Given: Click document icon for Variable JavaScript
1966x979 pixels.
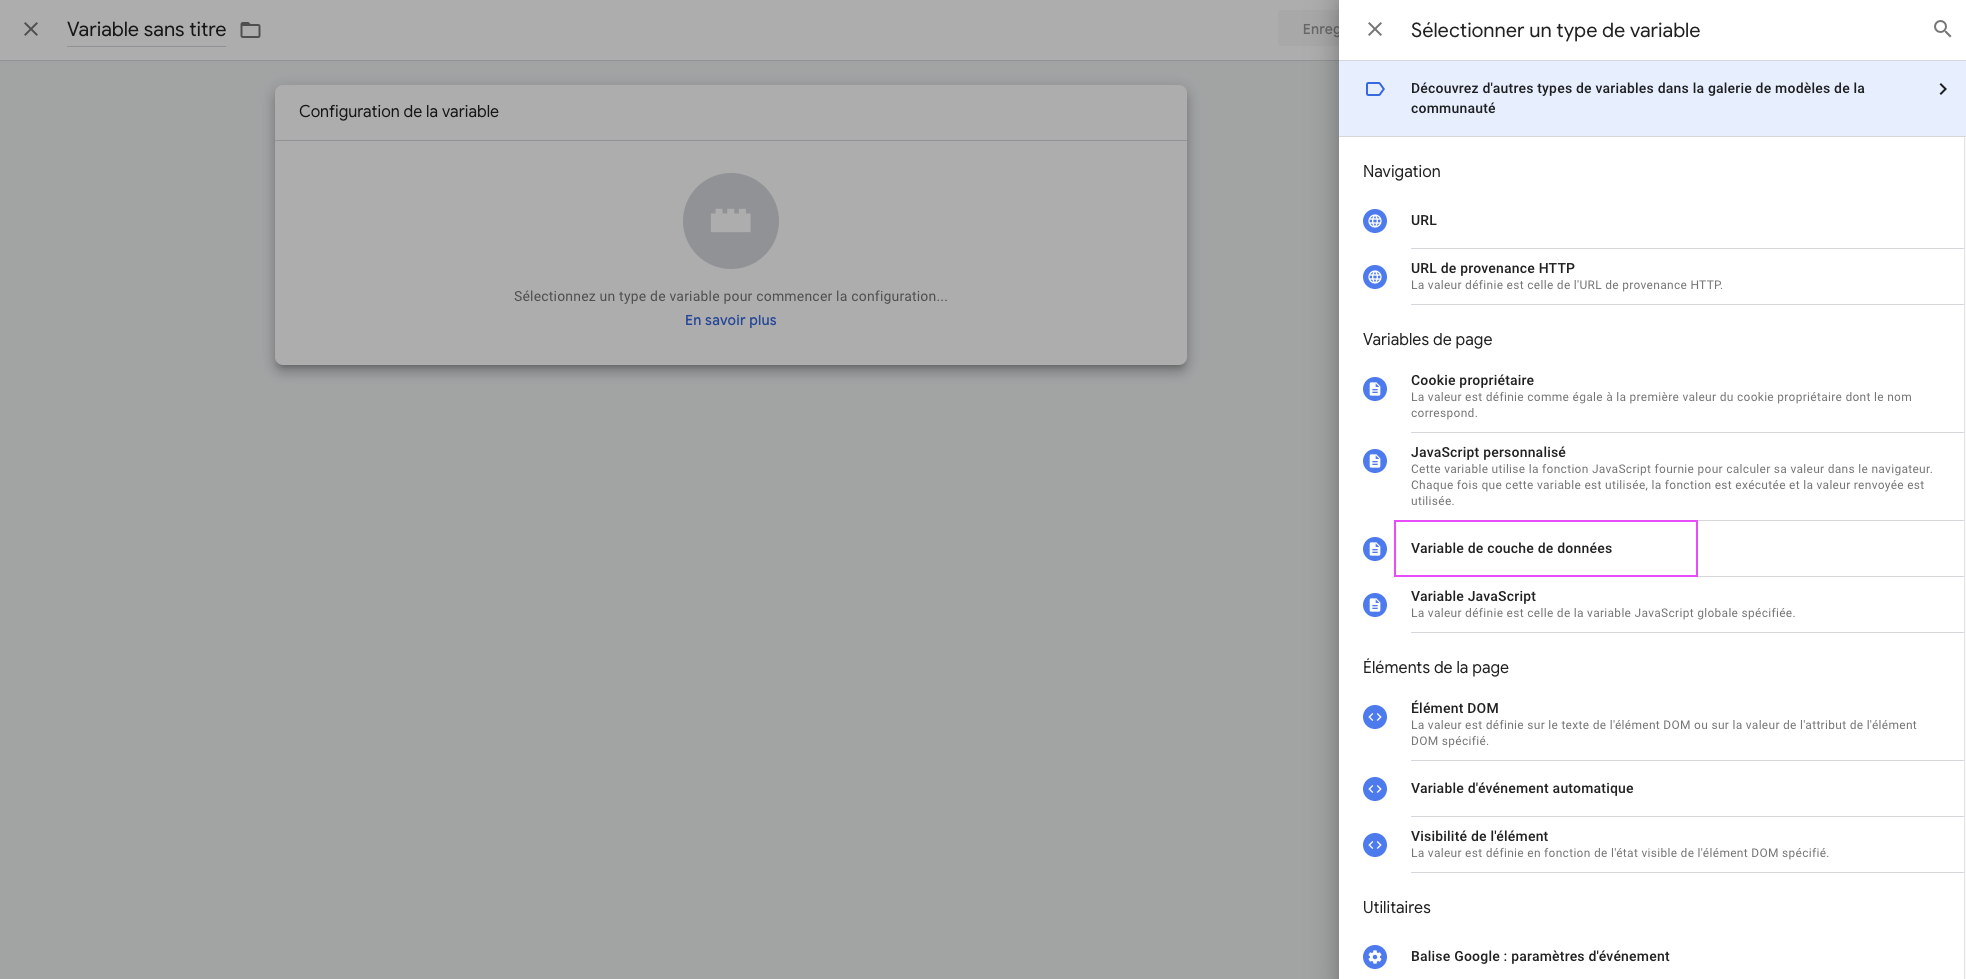Looking at the screenshot, I should point(1375,605).
